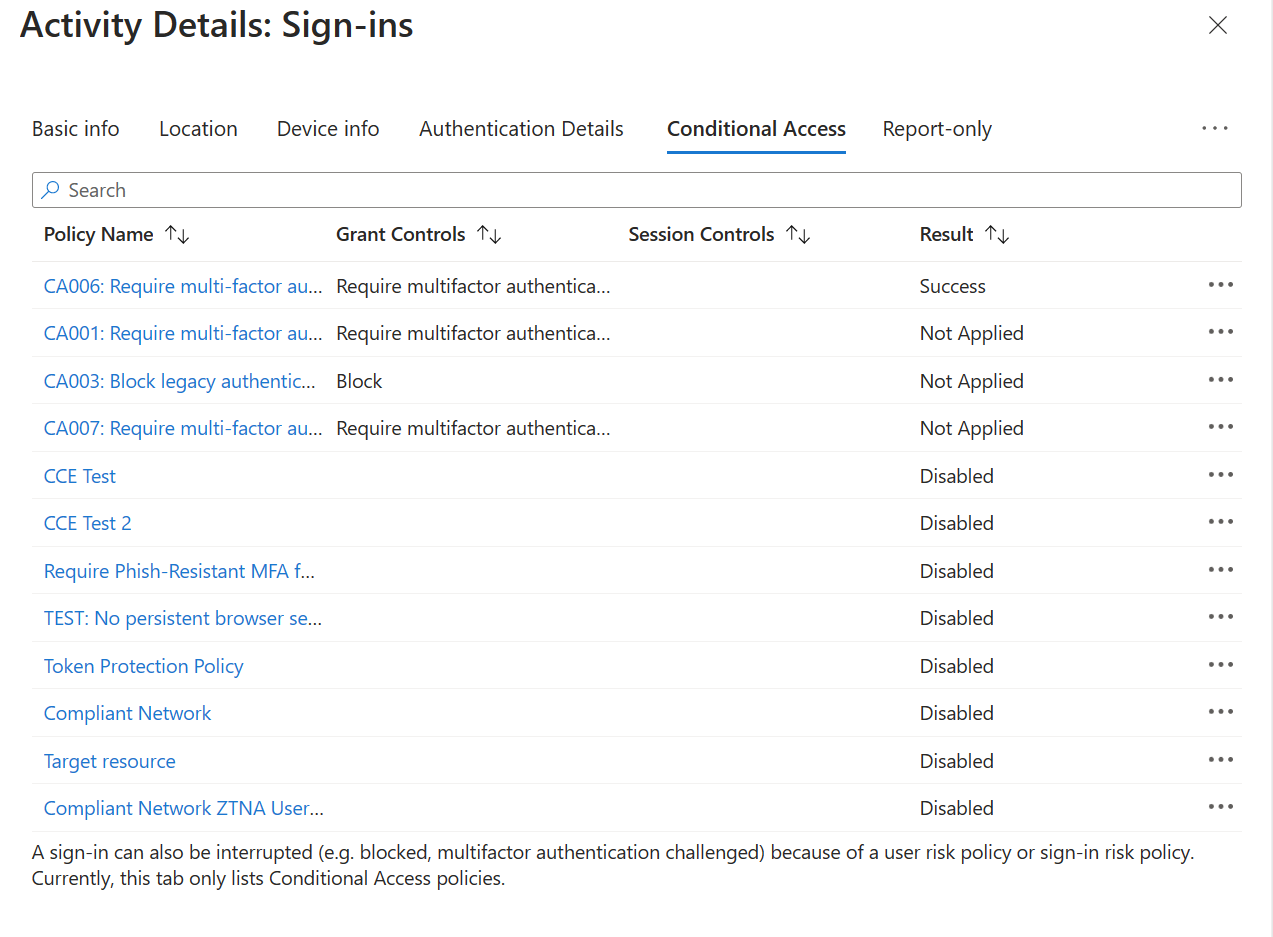
Task: Open CA001 Require multi-factor policy link
Action: 183,333
